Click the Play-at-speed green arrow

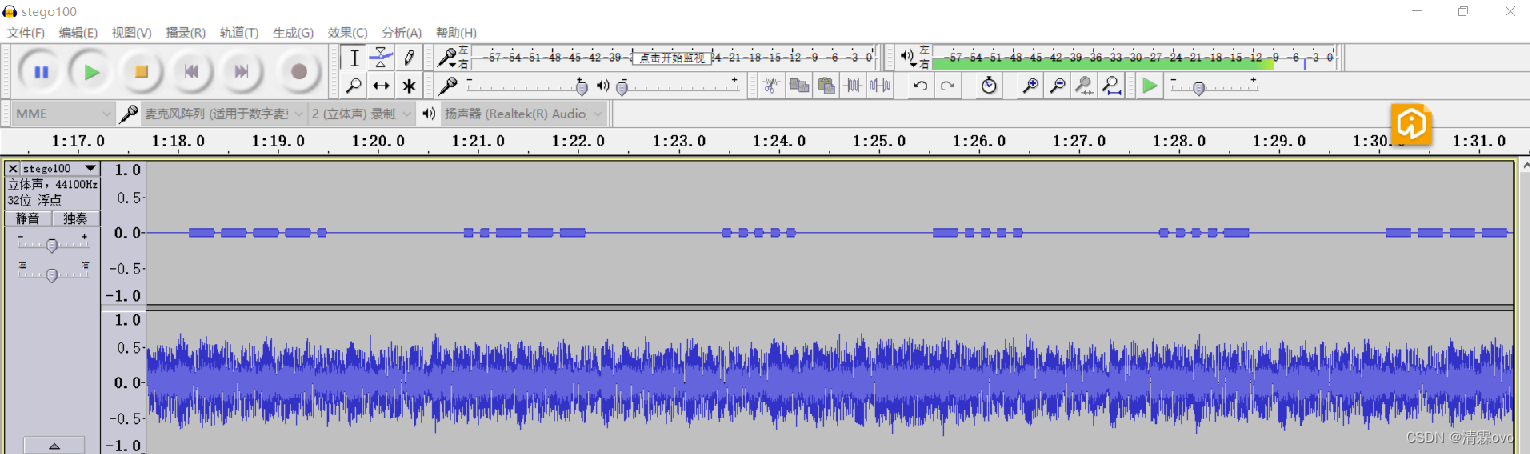[x=1150, y=86]
